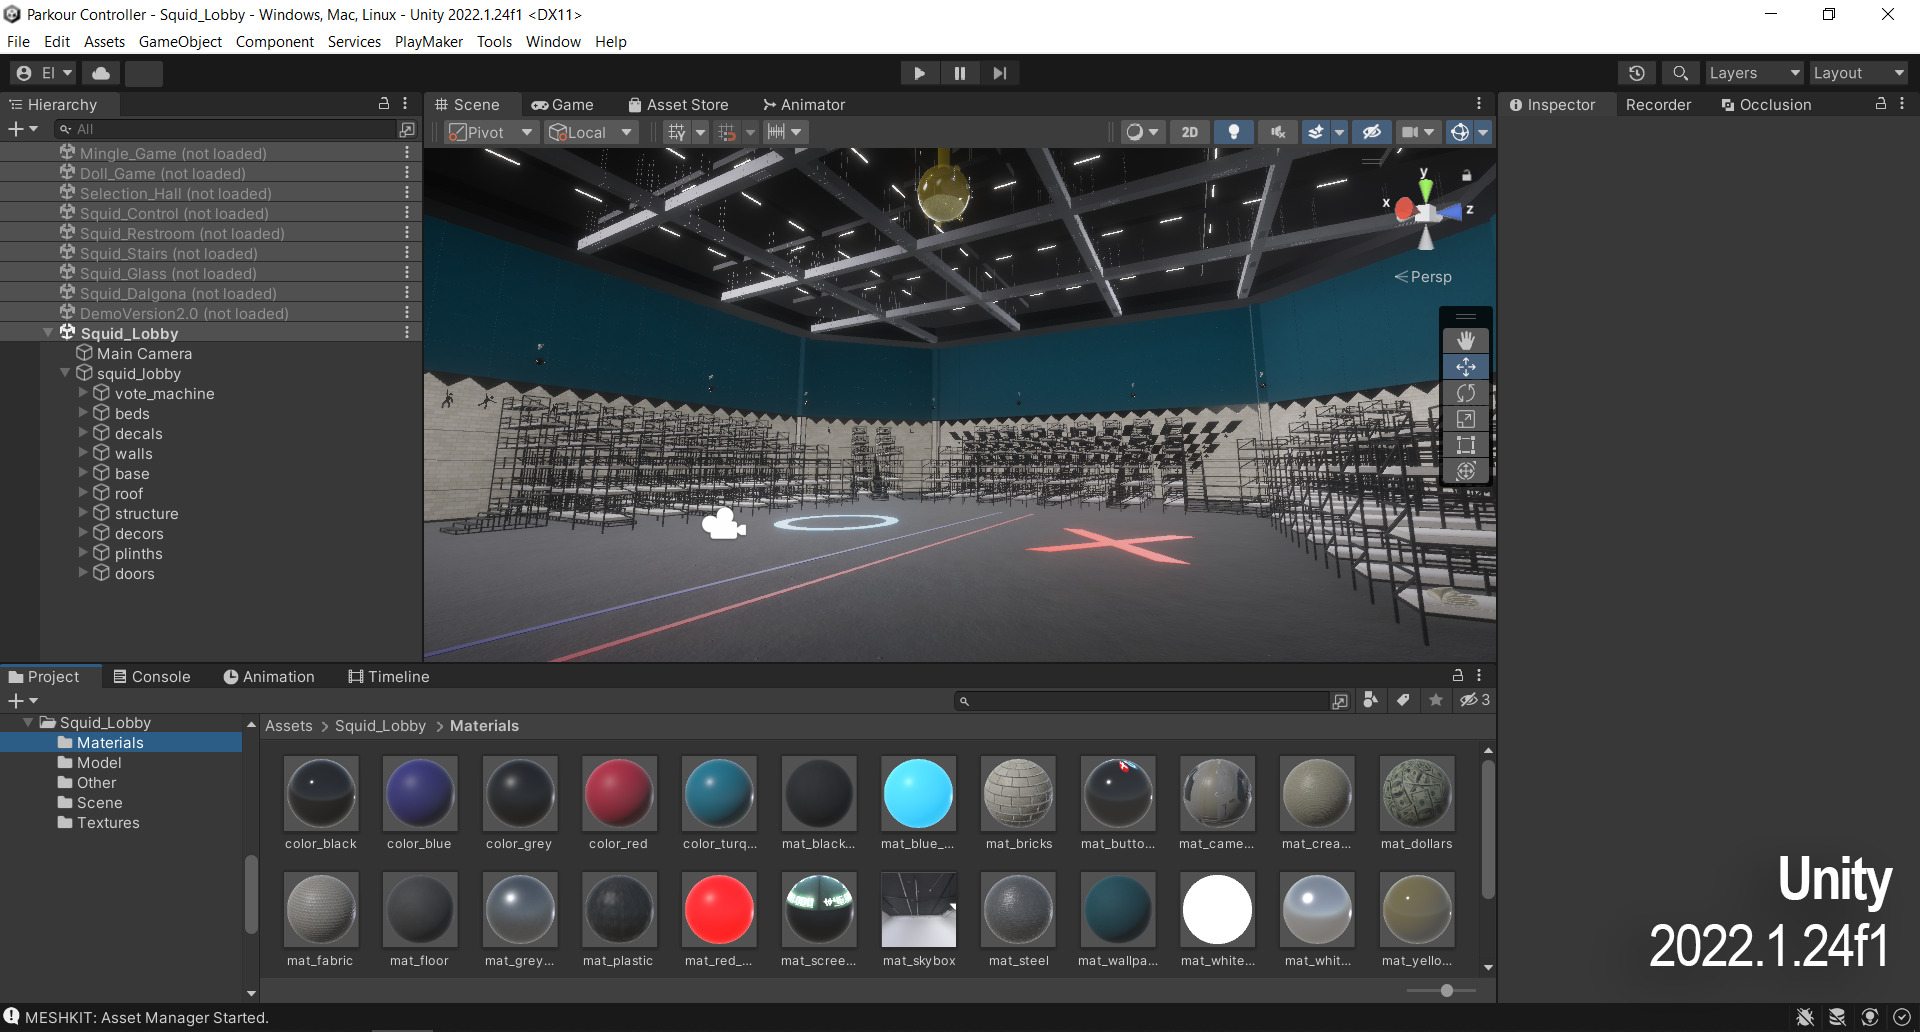Viewport: 1920px width, 1032px height.
Task: Click Assets in the Project breadcrumb
Action: click(289, 726)
